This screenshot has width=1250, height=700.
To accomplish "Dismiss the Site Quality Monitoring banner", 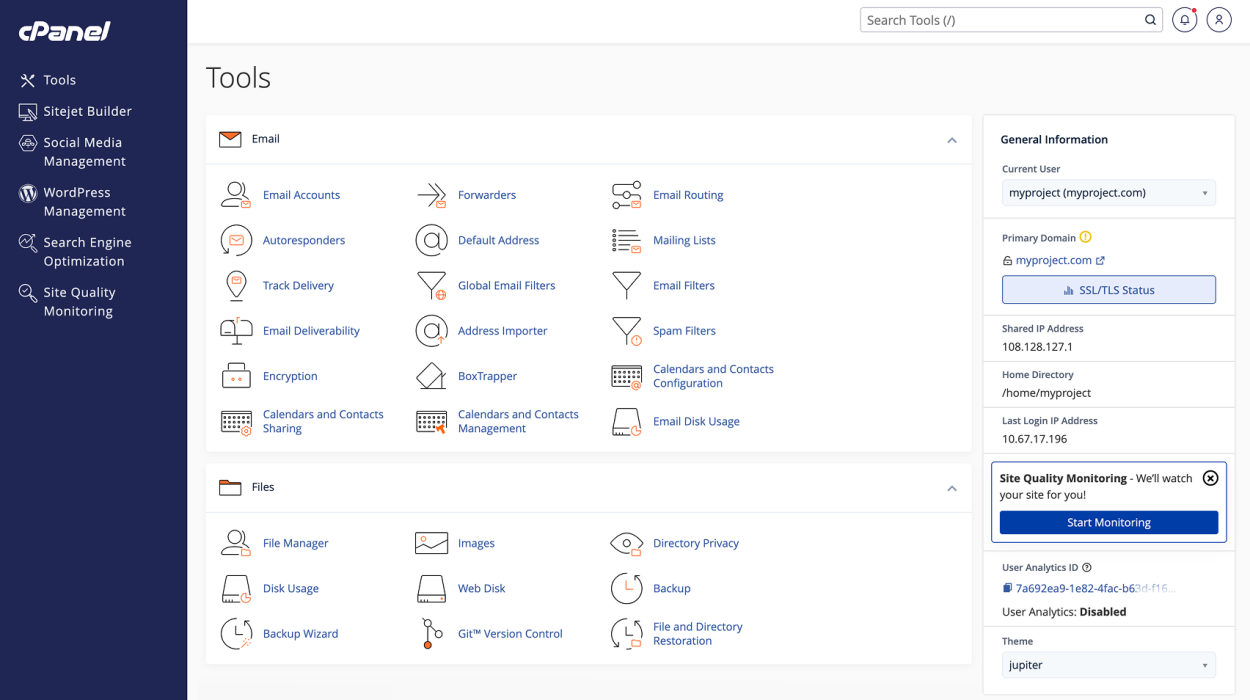I will [x=1210, y=478].
